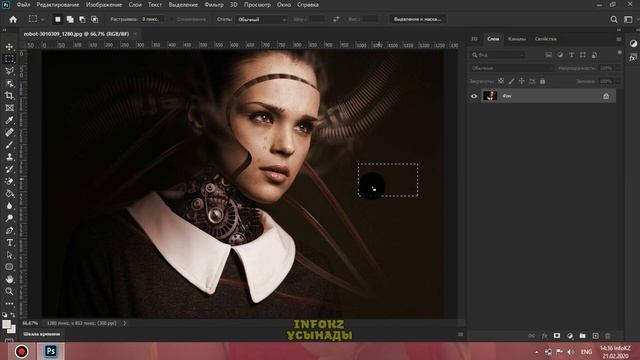Select the Path Selection tool
Viewport: 640px width, 360px height.
coord(9,255)
